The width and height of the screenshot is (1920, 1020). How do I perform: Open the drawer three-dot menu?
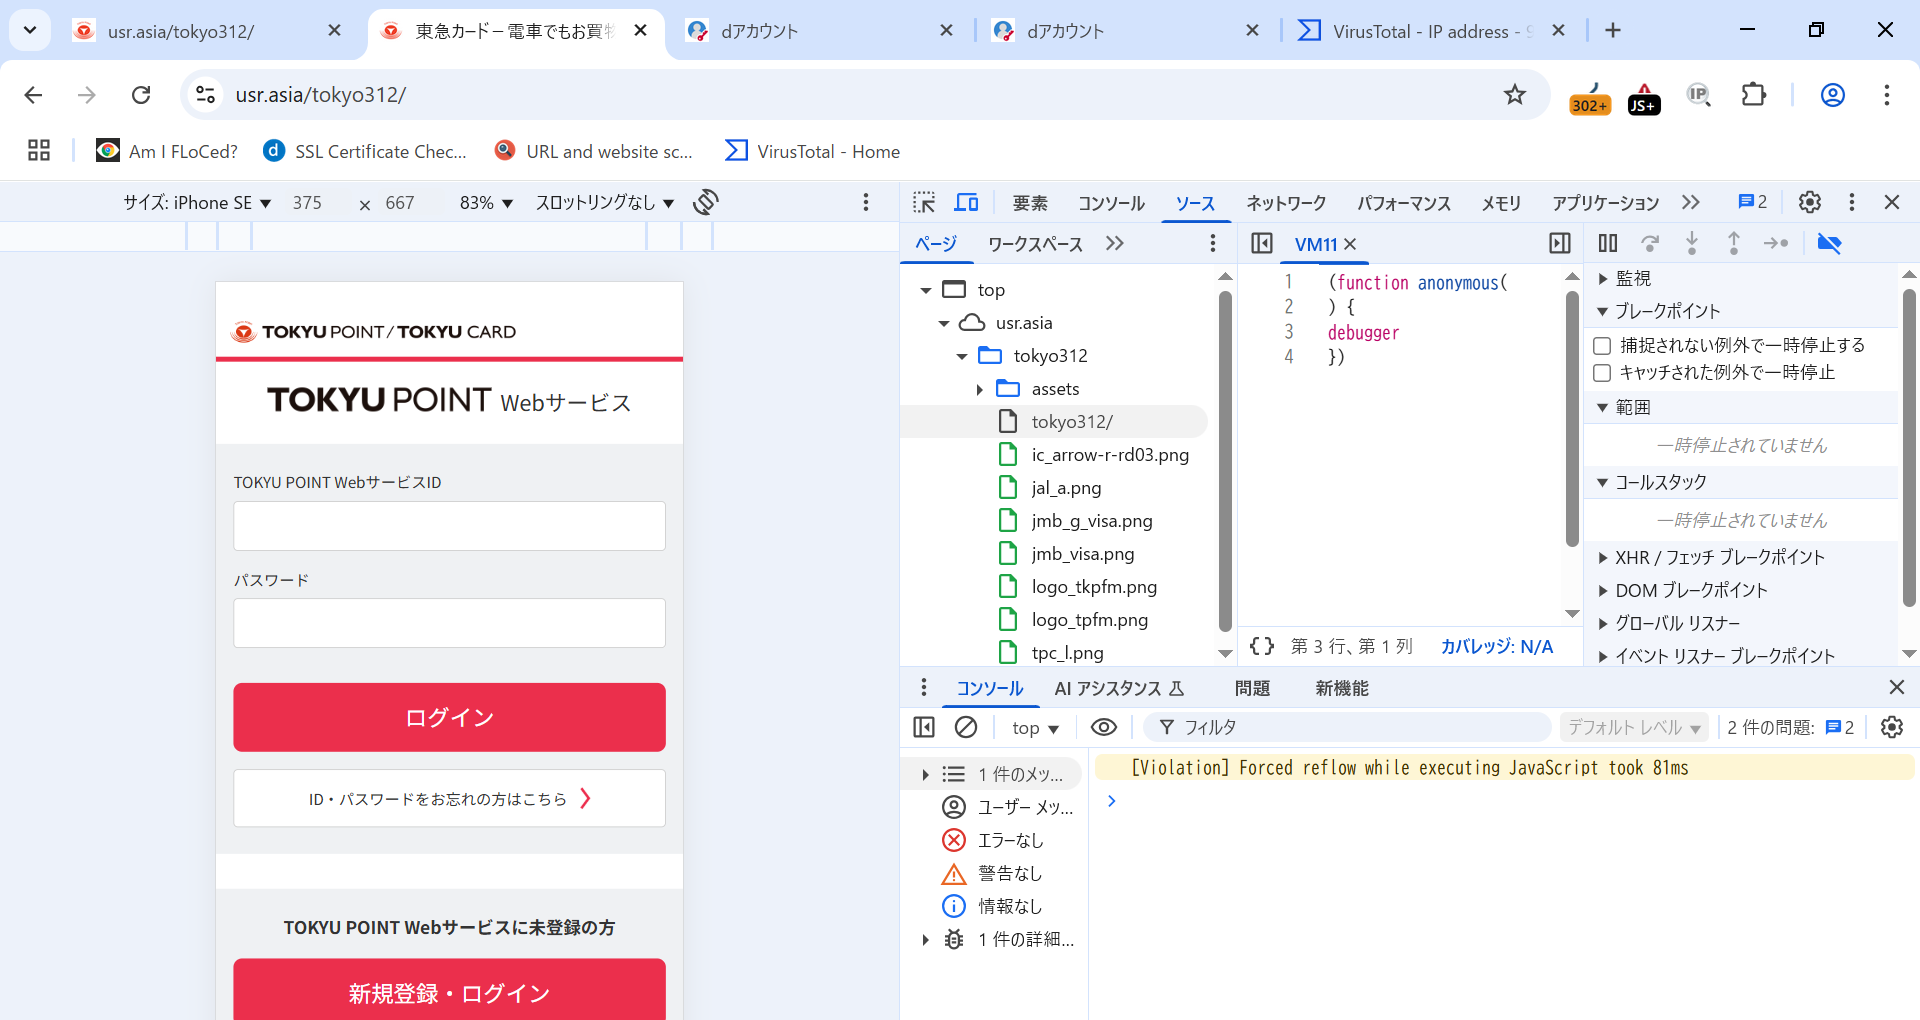click(x=924, y=687)
